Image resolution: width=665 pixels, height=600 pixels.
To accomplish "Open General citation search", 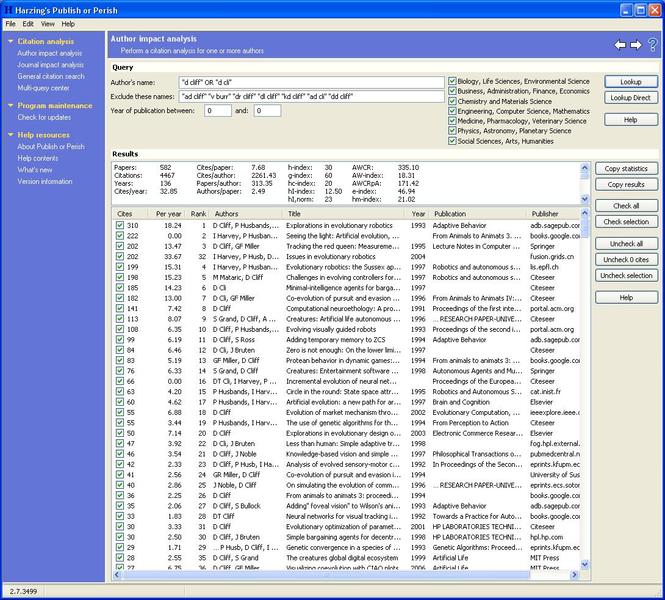I will (51, 76).
